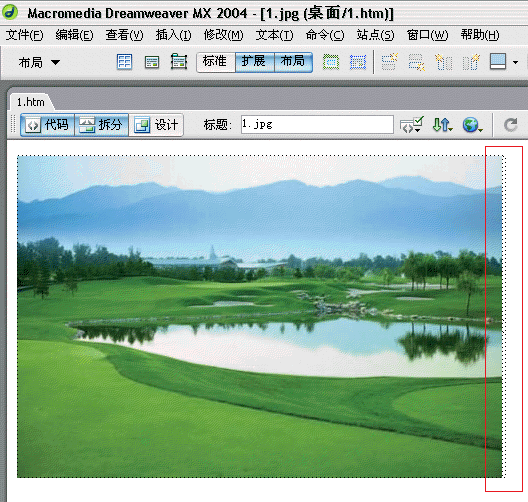
Task: Click Insert Row Above icon
Action: tap(390, 62)
